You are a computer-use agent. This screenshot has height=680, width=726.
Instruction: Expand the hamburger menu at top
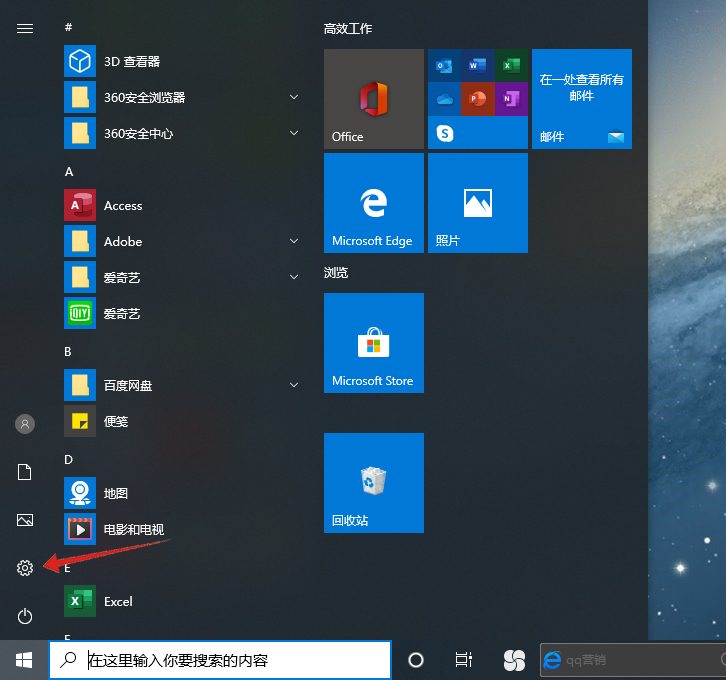pyautogui.click(x=25, y=29)
